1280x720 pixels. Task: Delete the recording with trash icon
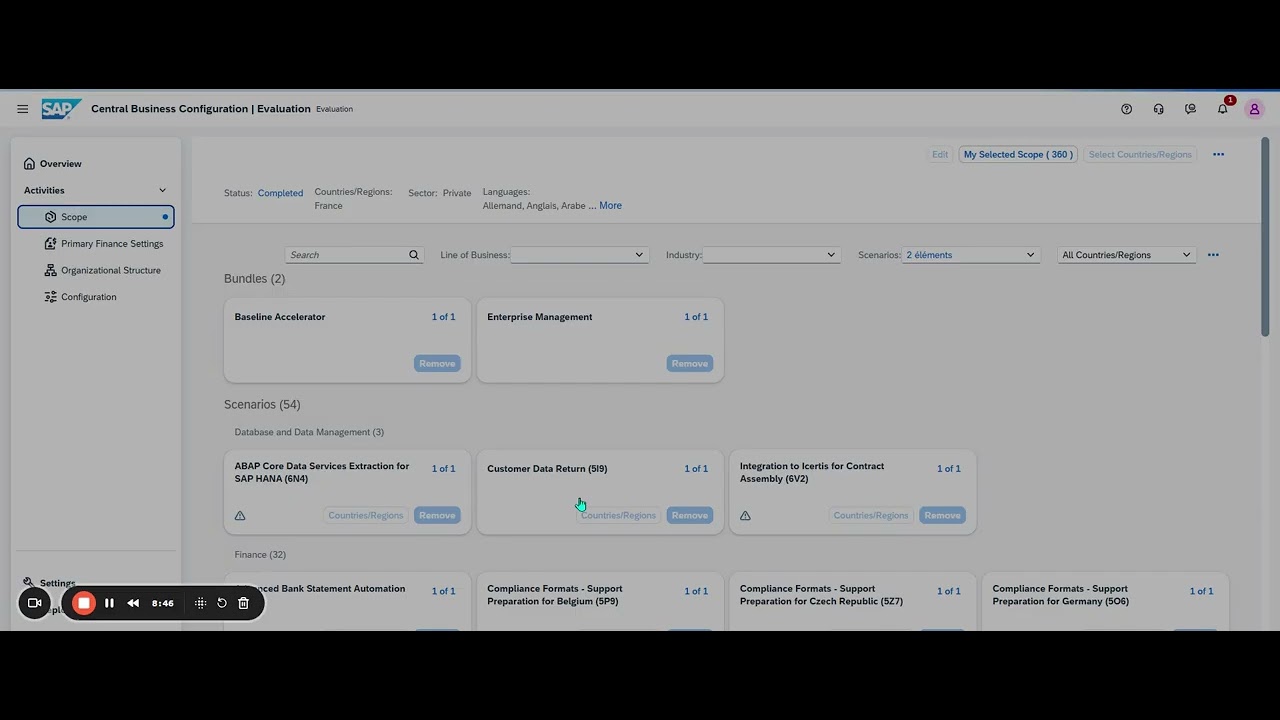pyautogui.click(x=243, y=603)
